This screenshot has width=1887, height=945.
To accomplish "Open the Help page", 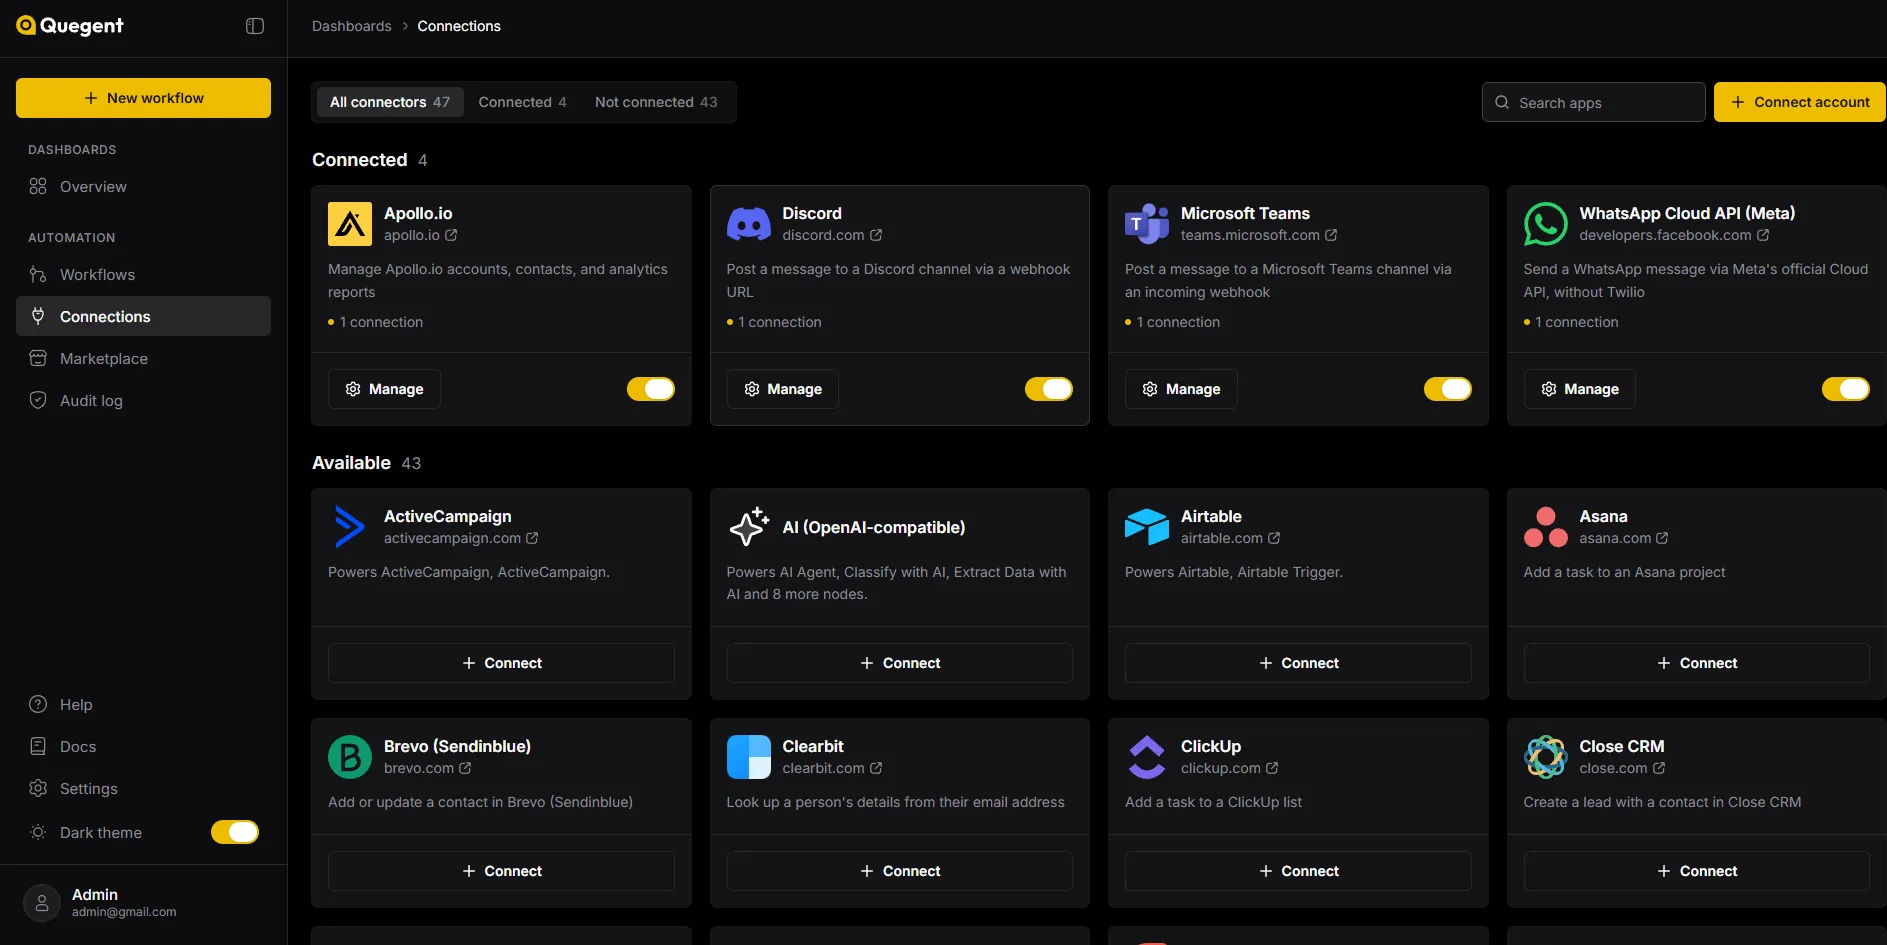I will point(143,704).
